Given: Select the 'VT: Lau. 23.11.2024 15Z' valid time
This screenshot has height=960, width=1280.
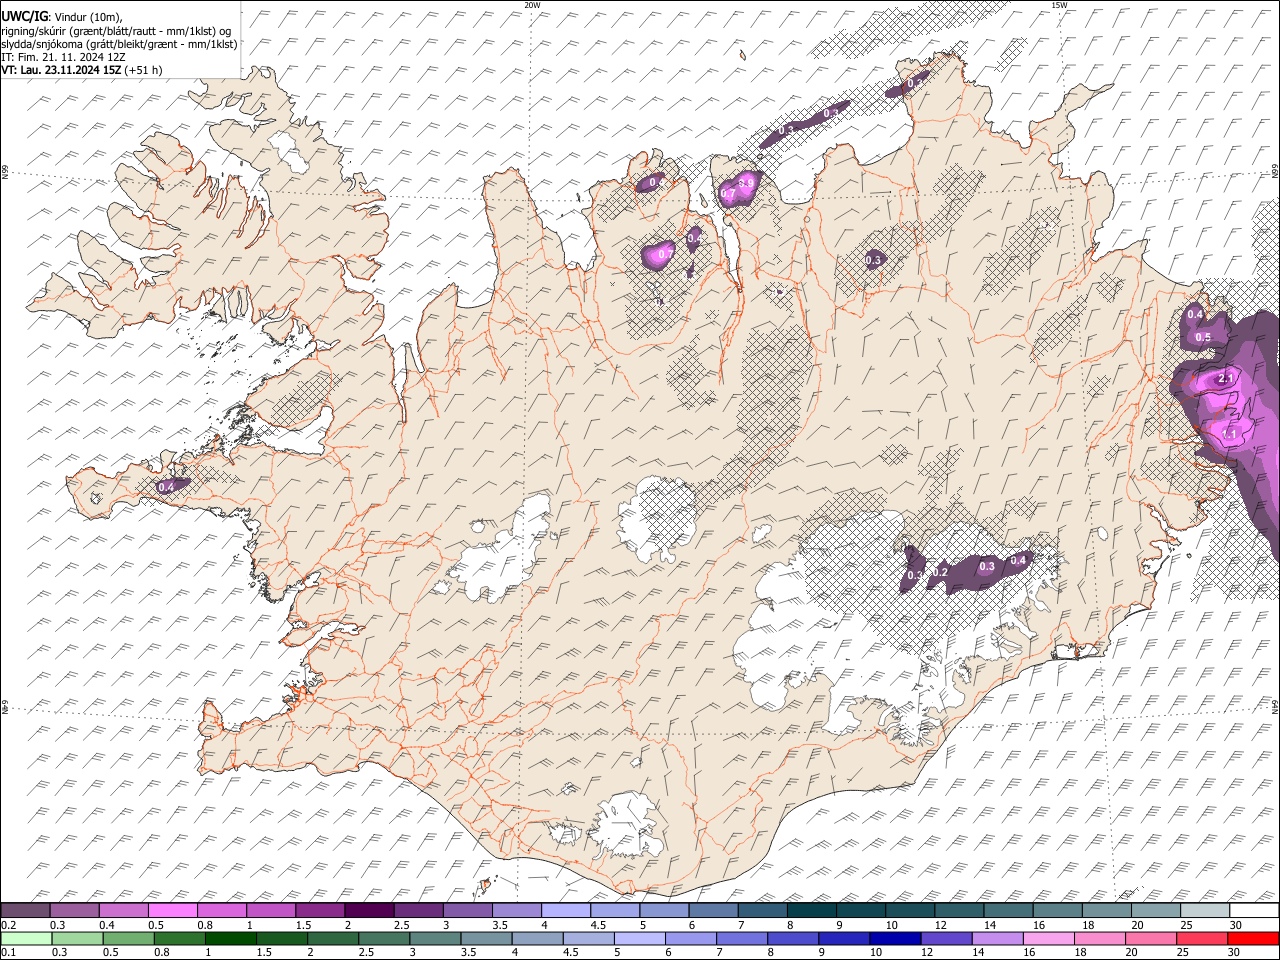Looking at the screenshot, I should pos(62,70).
